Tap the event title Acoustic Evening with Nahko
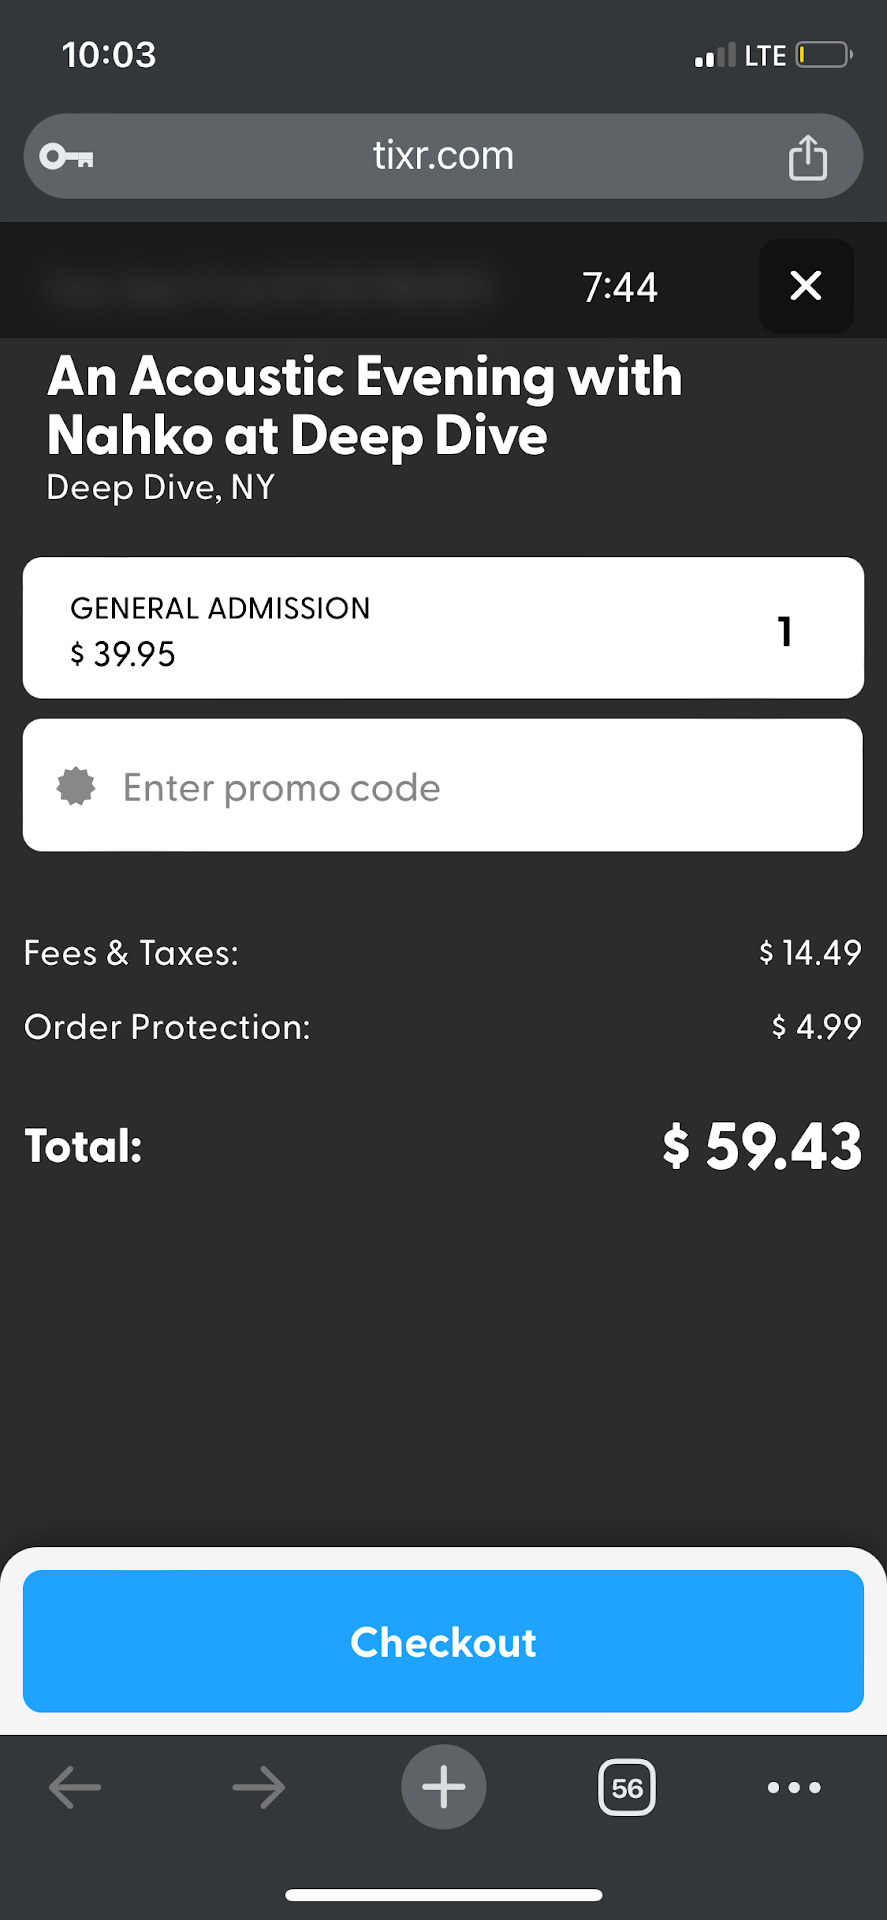 pyautogui.click(x=365, y=405)
